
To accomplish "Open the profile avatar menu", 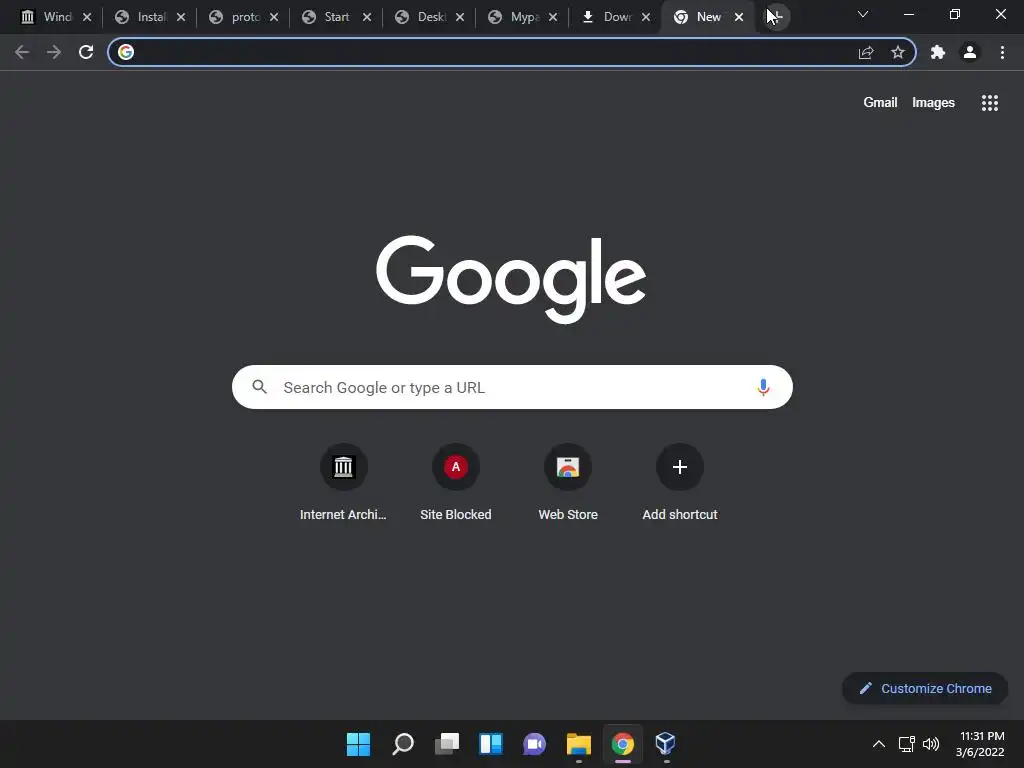I will click(x=970, y=52).
